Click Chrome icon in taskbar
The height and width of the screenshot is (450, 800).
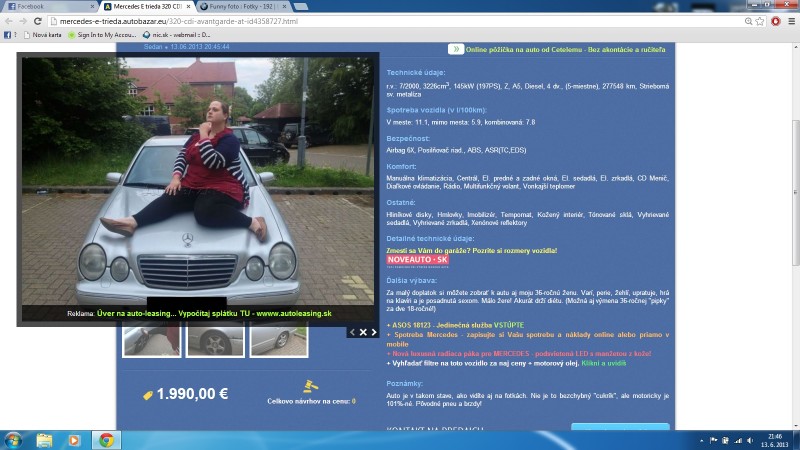click(106, 440)
